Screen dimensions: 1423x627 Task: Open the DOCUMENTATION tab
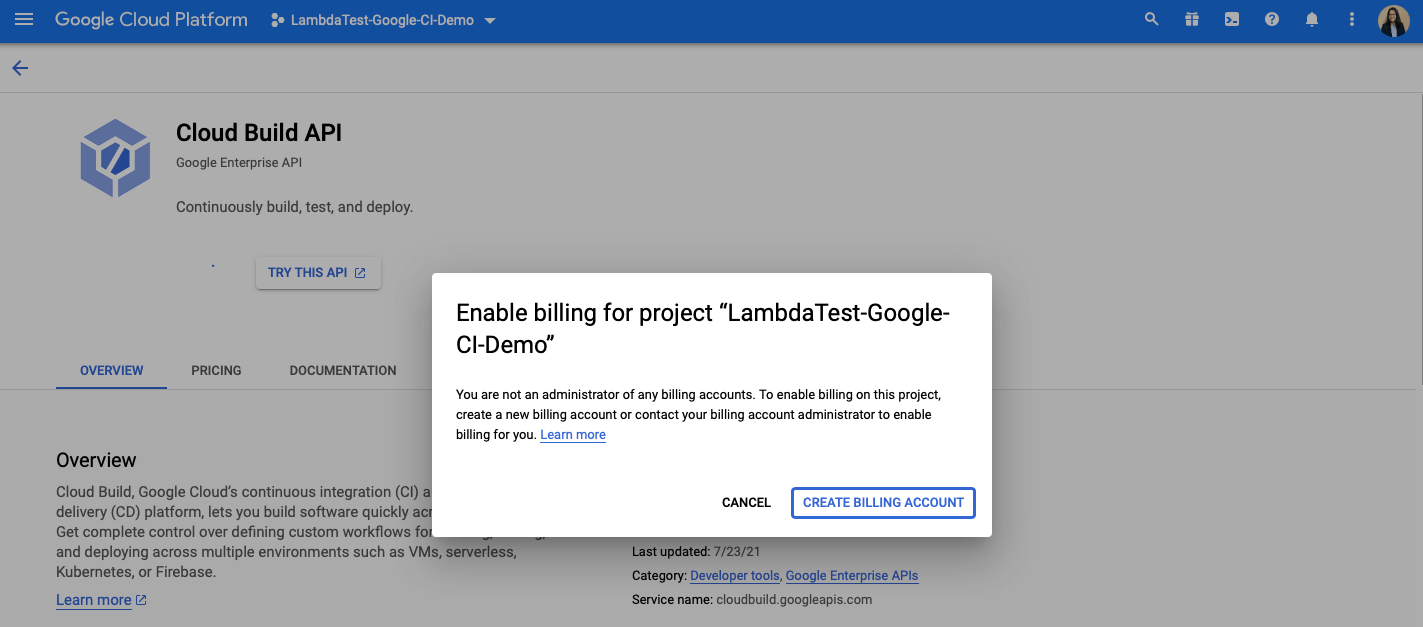click(342, 370)
